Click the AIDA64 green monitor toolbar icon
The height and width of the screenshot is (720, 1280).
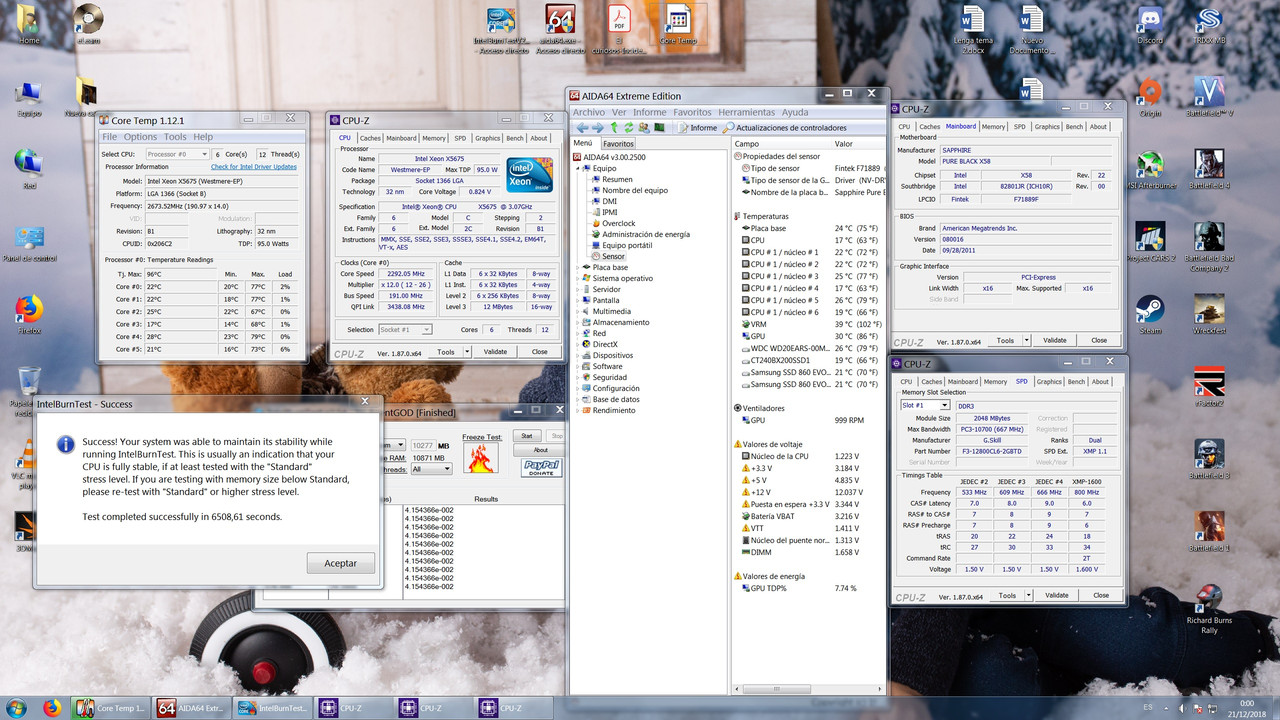point(660,128)
